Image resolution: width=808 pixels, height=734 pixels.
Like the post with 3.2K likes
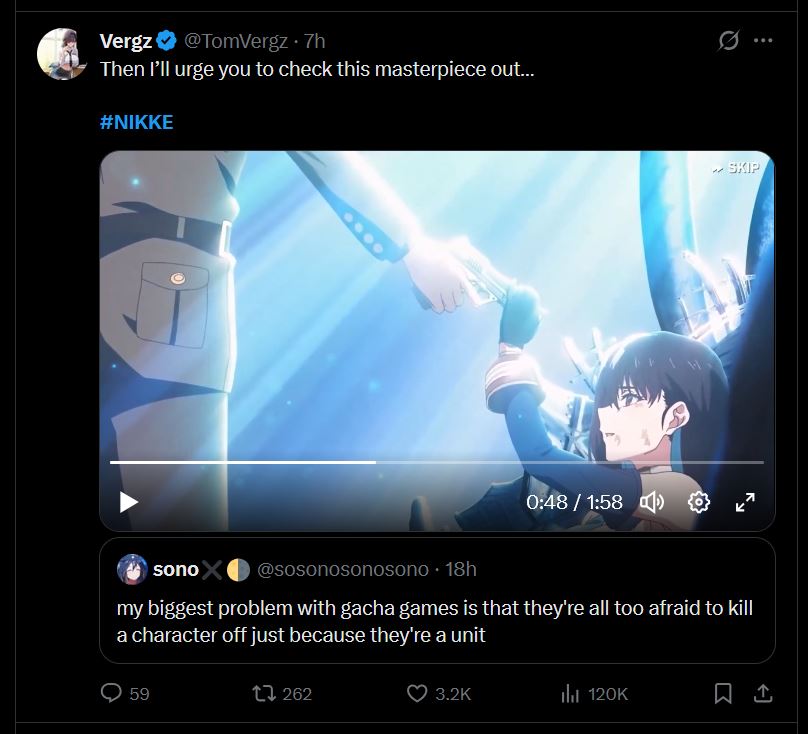(x=439, y=693)
